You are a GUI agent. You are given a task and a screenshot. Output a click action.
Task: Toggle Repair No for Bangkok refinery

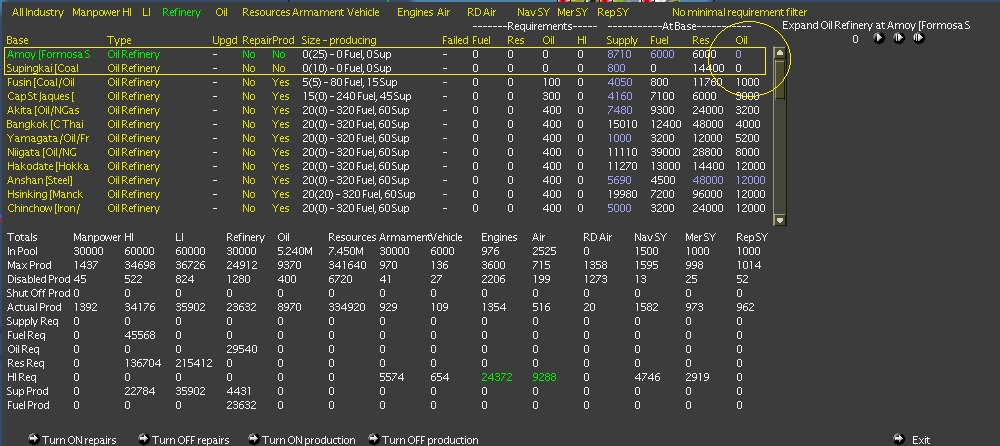249,124
